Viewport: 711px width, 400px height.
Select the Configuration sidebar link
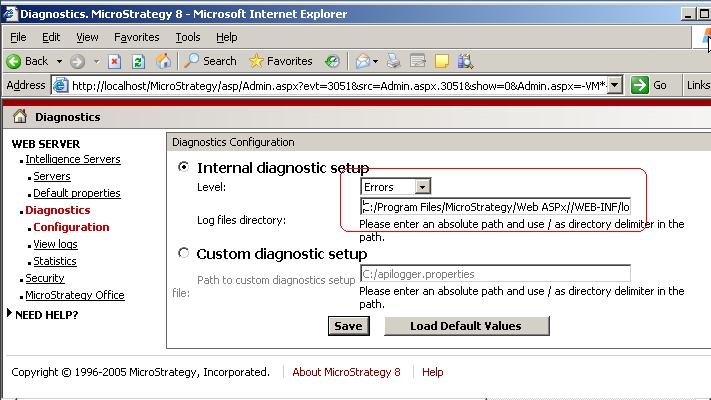pyautogui.click(x=71, y=227)
